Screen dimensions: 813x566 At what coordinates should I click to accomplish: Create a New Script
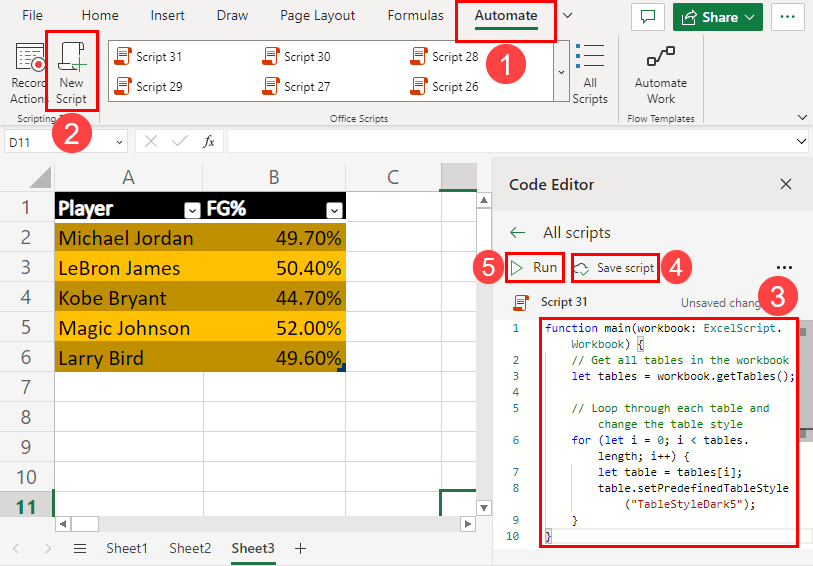[72, 72]
